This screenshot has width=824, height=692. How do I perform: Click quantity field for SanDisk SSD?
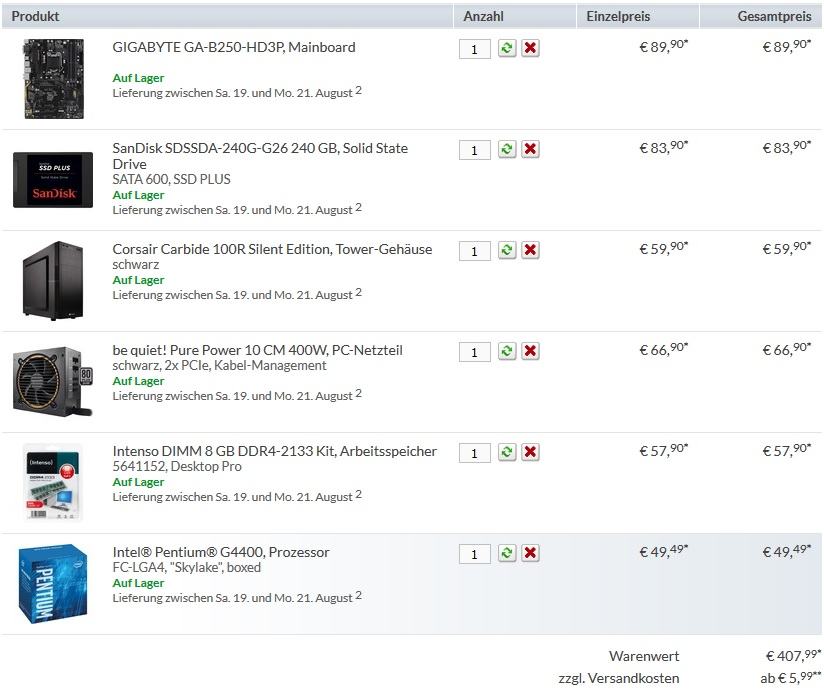[475, 150]
